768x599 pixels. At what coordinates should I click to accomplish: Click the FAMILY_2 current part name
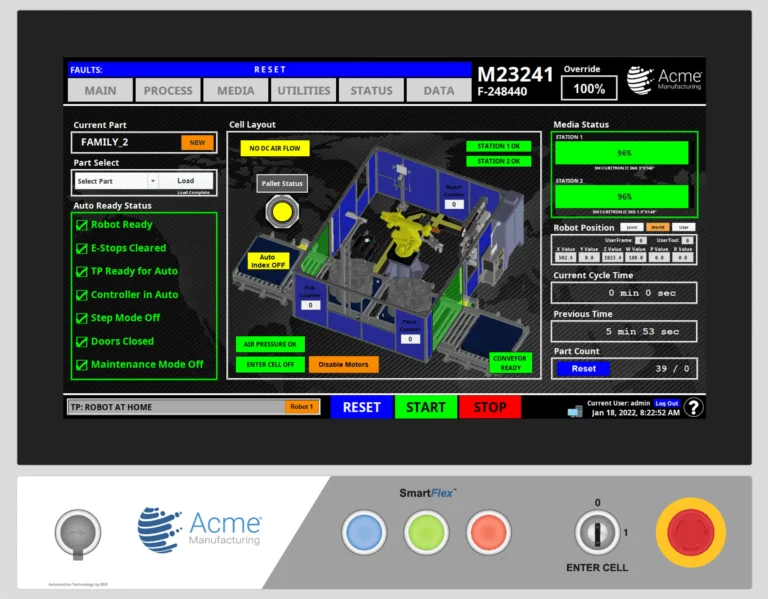104,142
